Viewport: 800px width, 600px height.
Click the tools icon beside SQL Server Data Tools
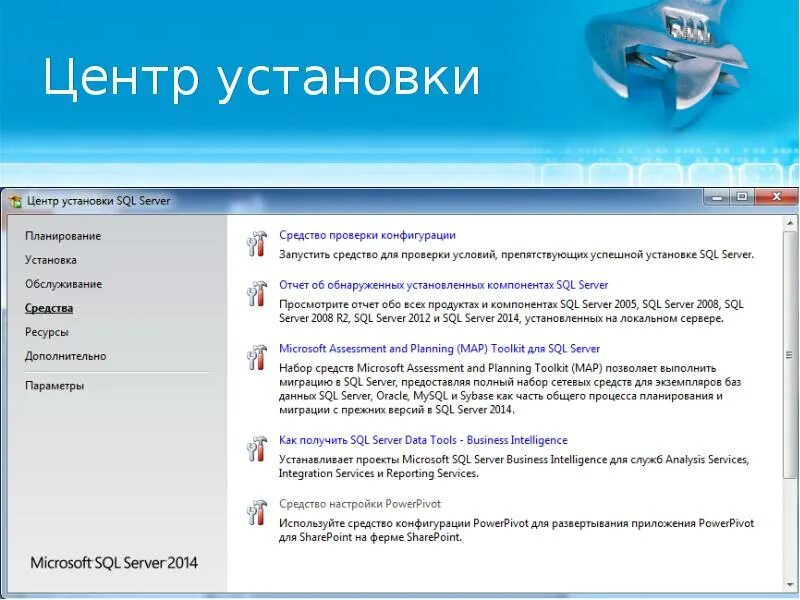pyautogui.click(x=257, y=448)
